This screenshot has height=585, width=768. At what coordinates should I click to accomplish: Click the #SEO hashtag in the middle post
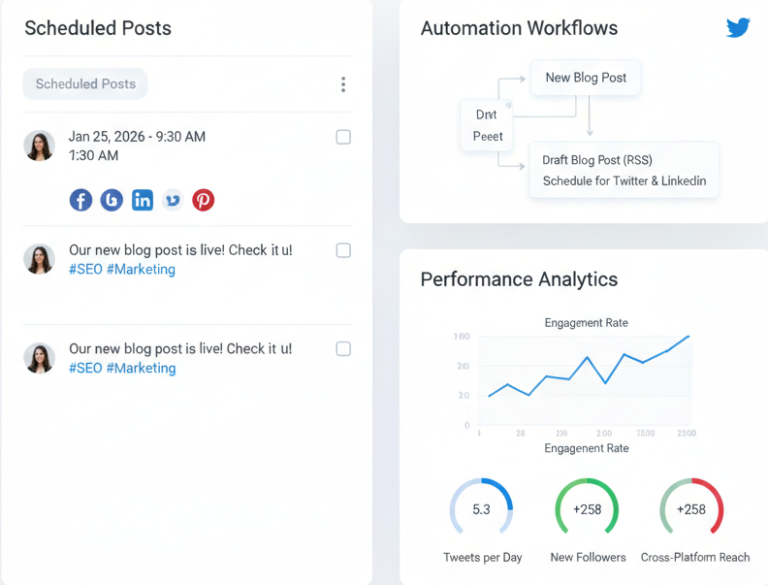[85, 269]
